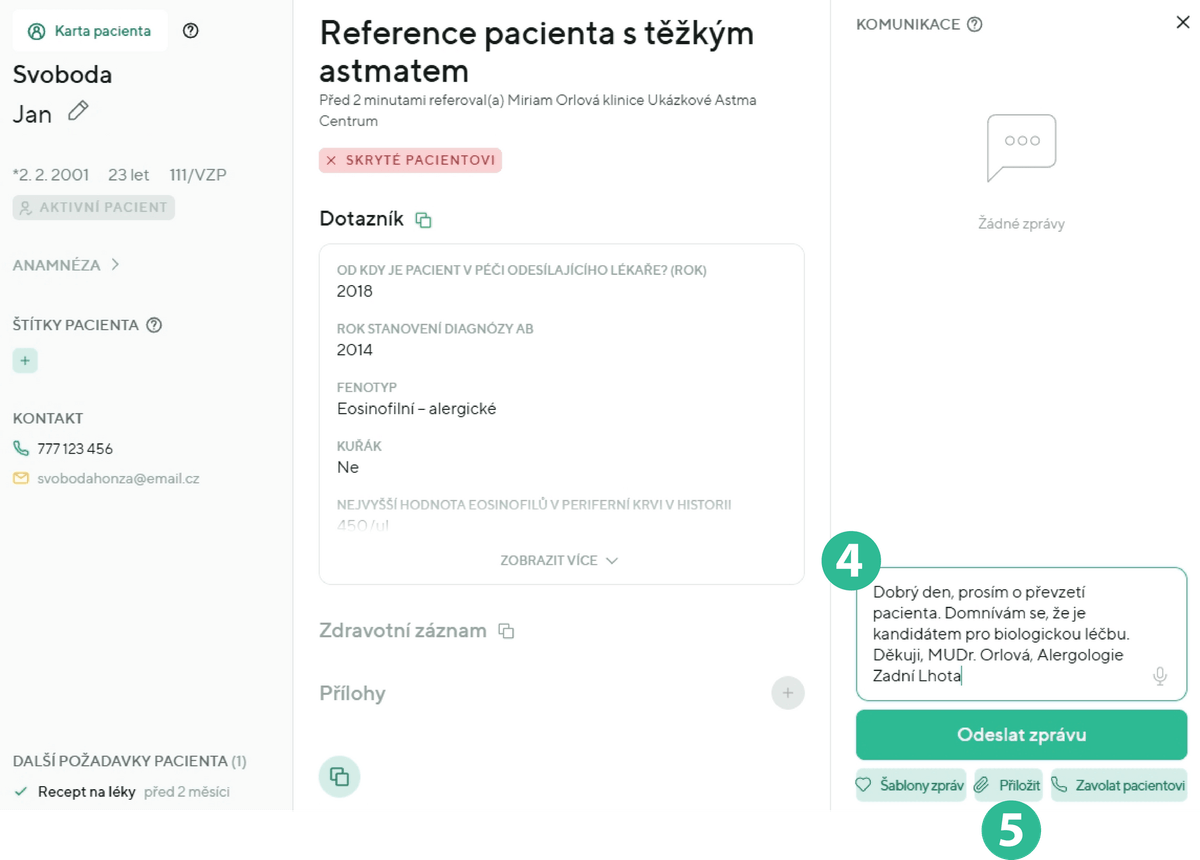
Task: Open the Karta pacienta tab
Action: click(90, 31)
